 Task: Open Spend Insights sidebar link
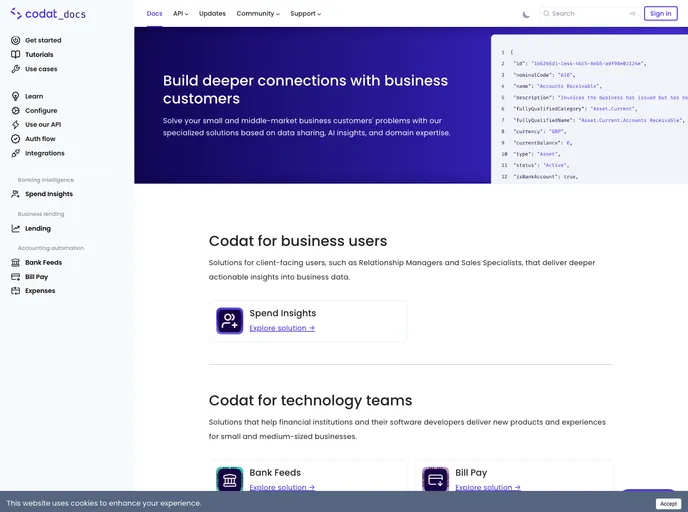[49, 194]
